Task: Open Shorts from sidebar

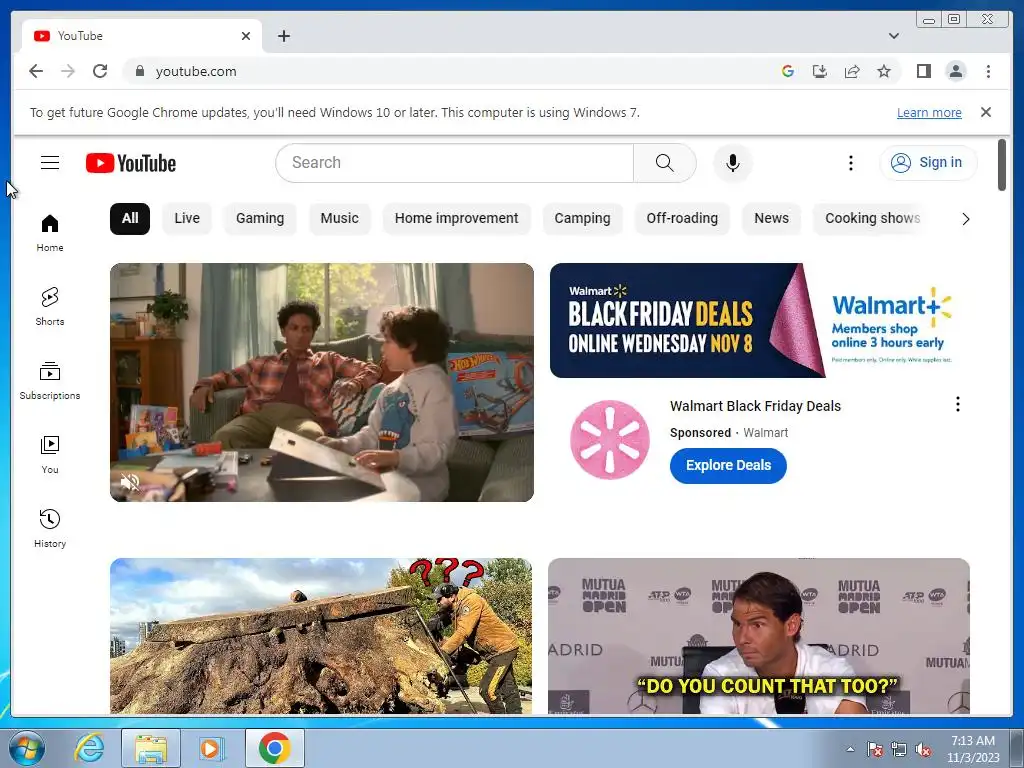Action: [50, 307]
